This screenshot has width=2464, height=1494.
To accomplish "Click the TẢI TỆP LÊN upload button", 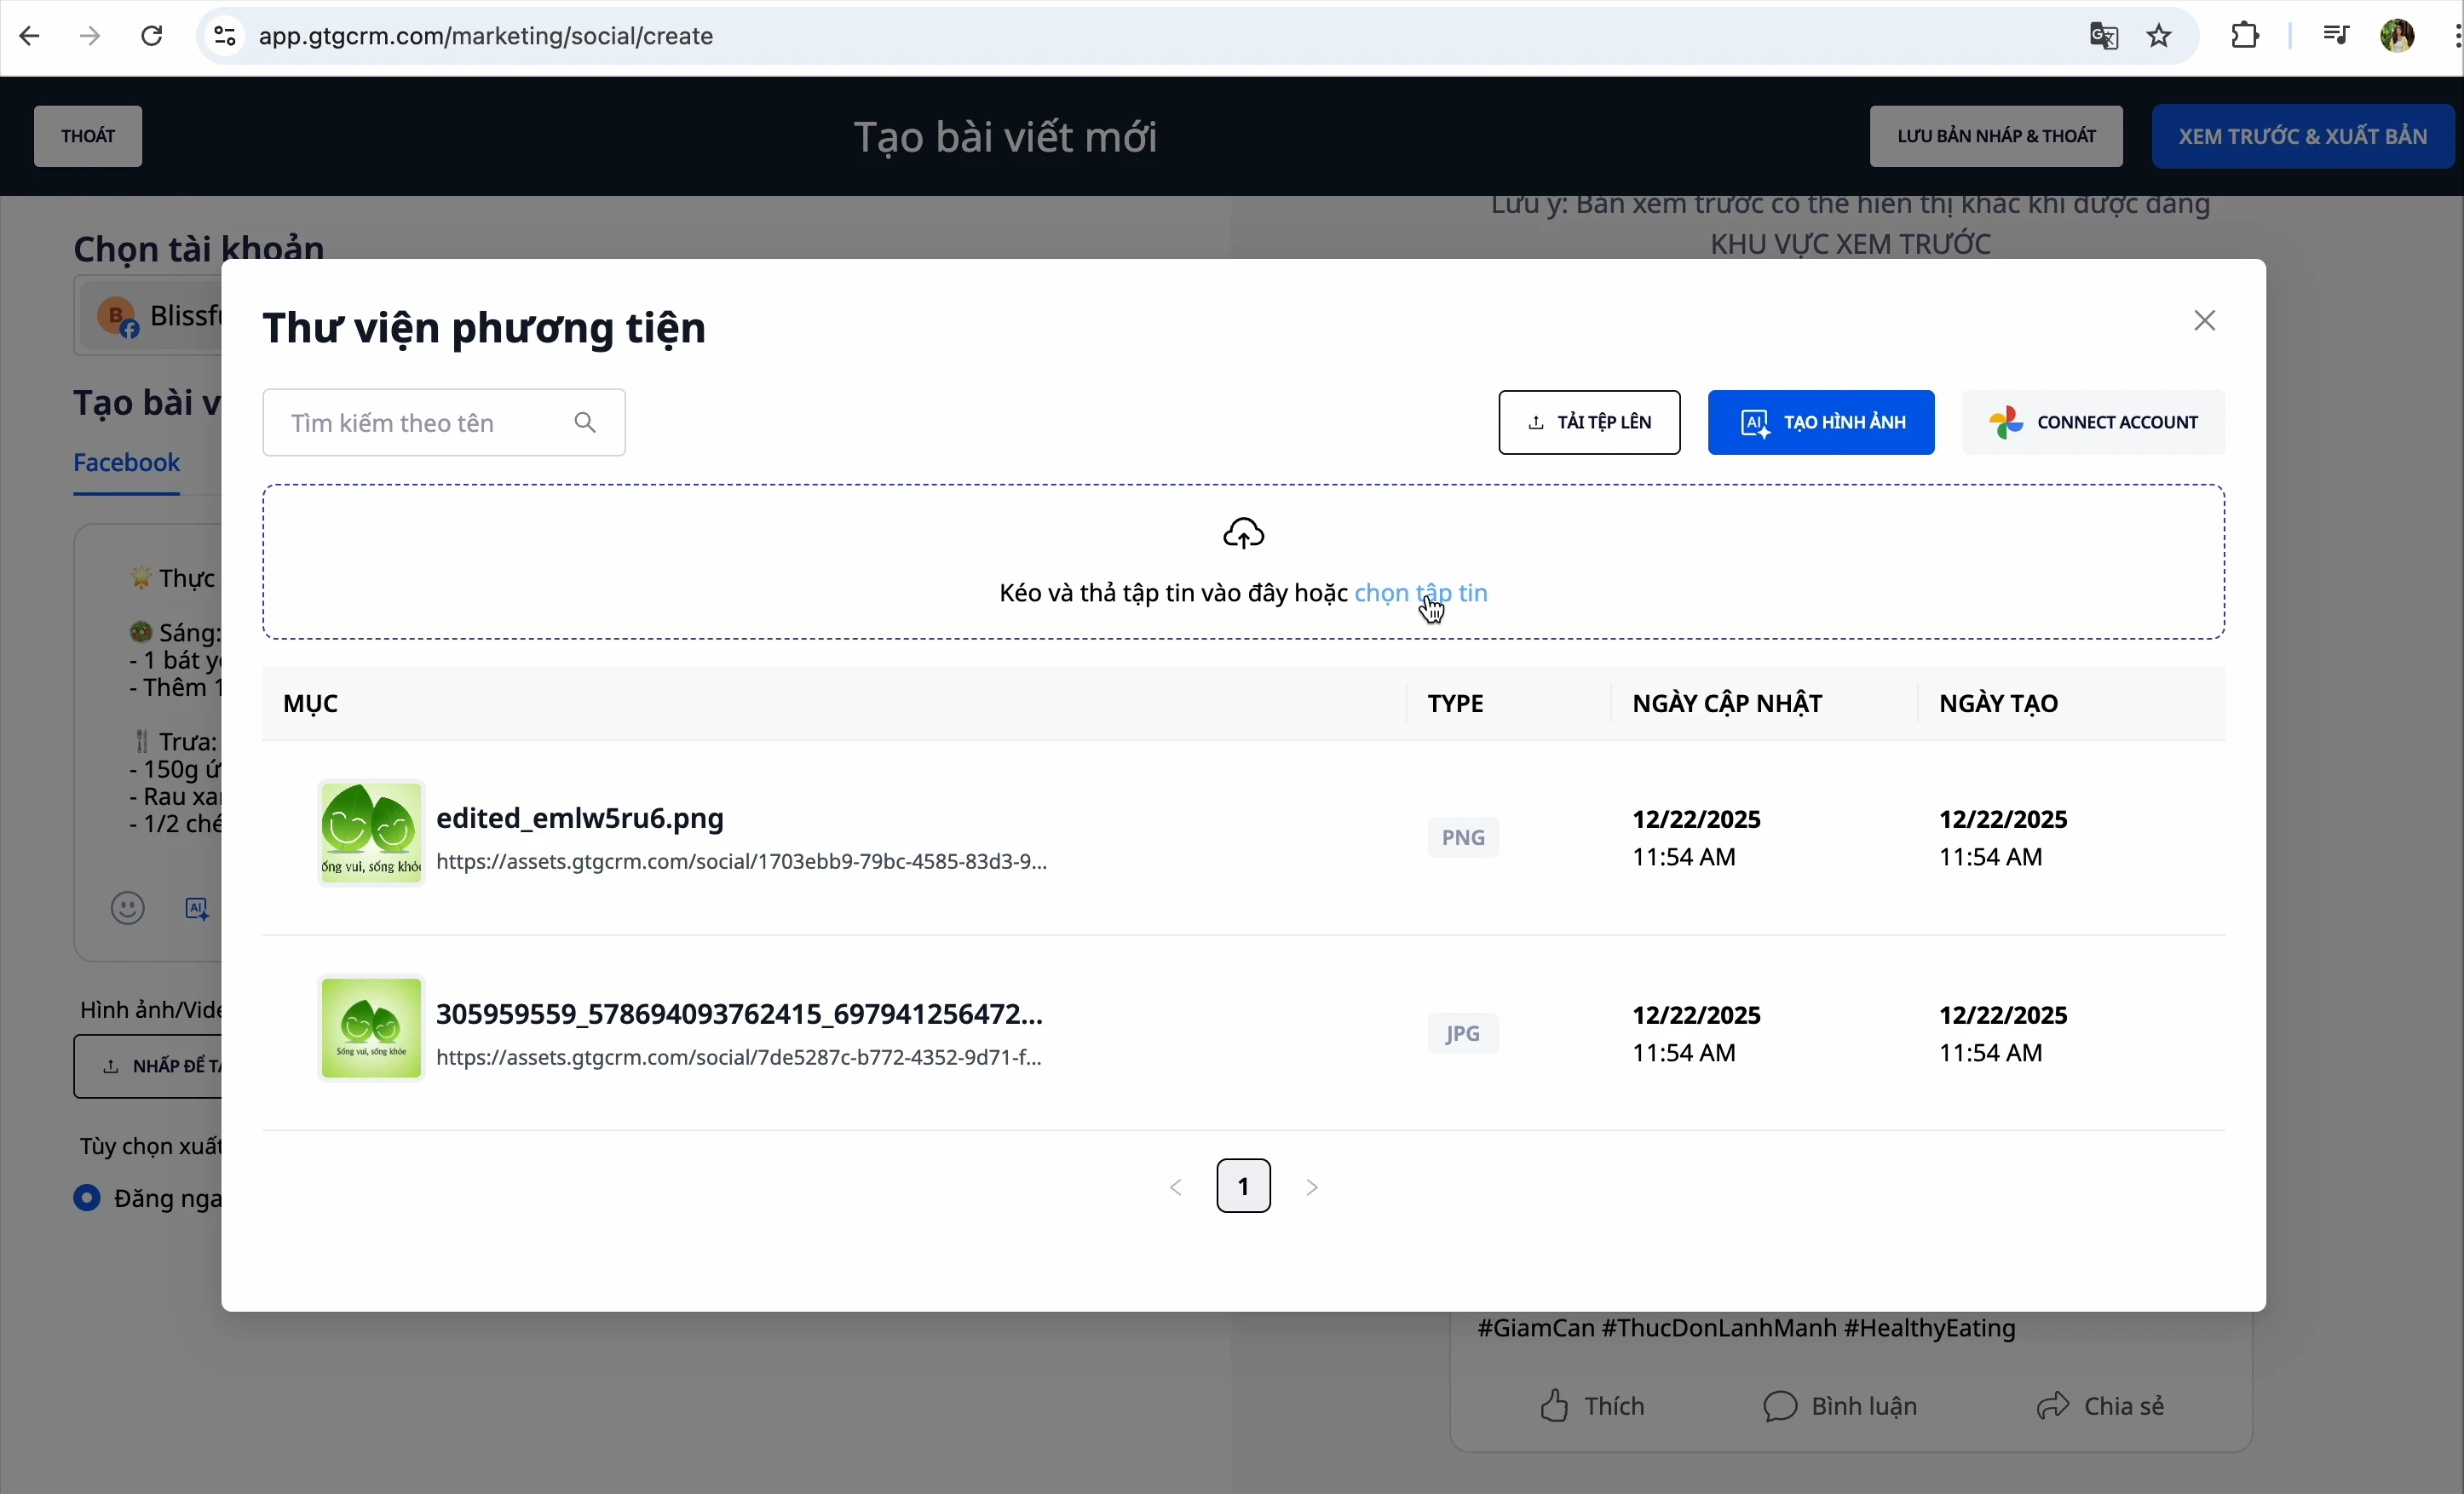I will (1588, 423).
